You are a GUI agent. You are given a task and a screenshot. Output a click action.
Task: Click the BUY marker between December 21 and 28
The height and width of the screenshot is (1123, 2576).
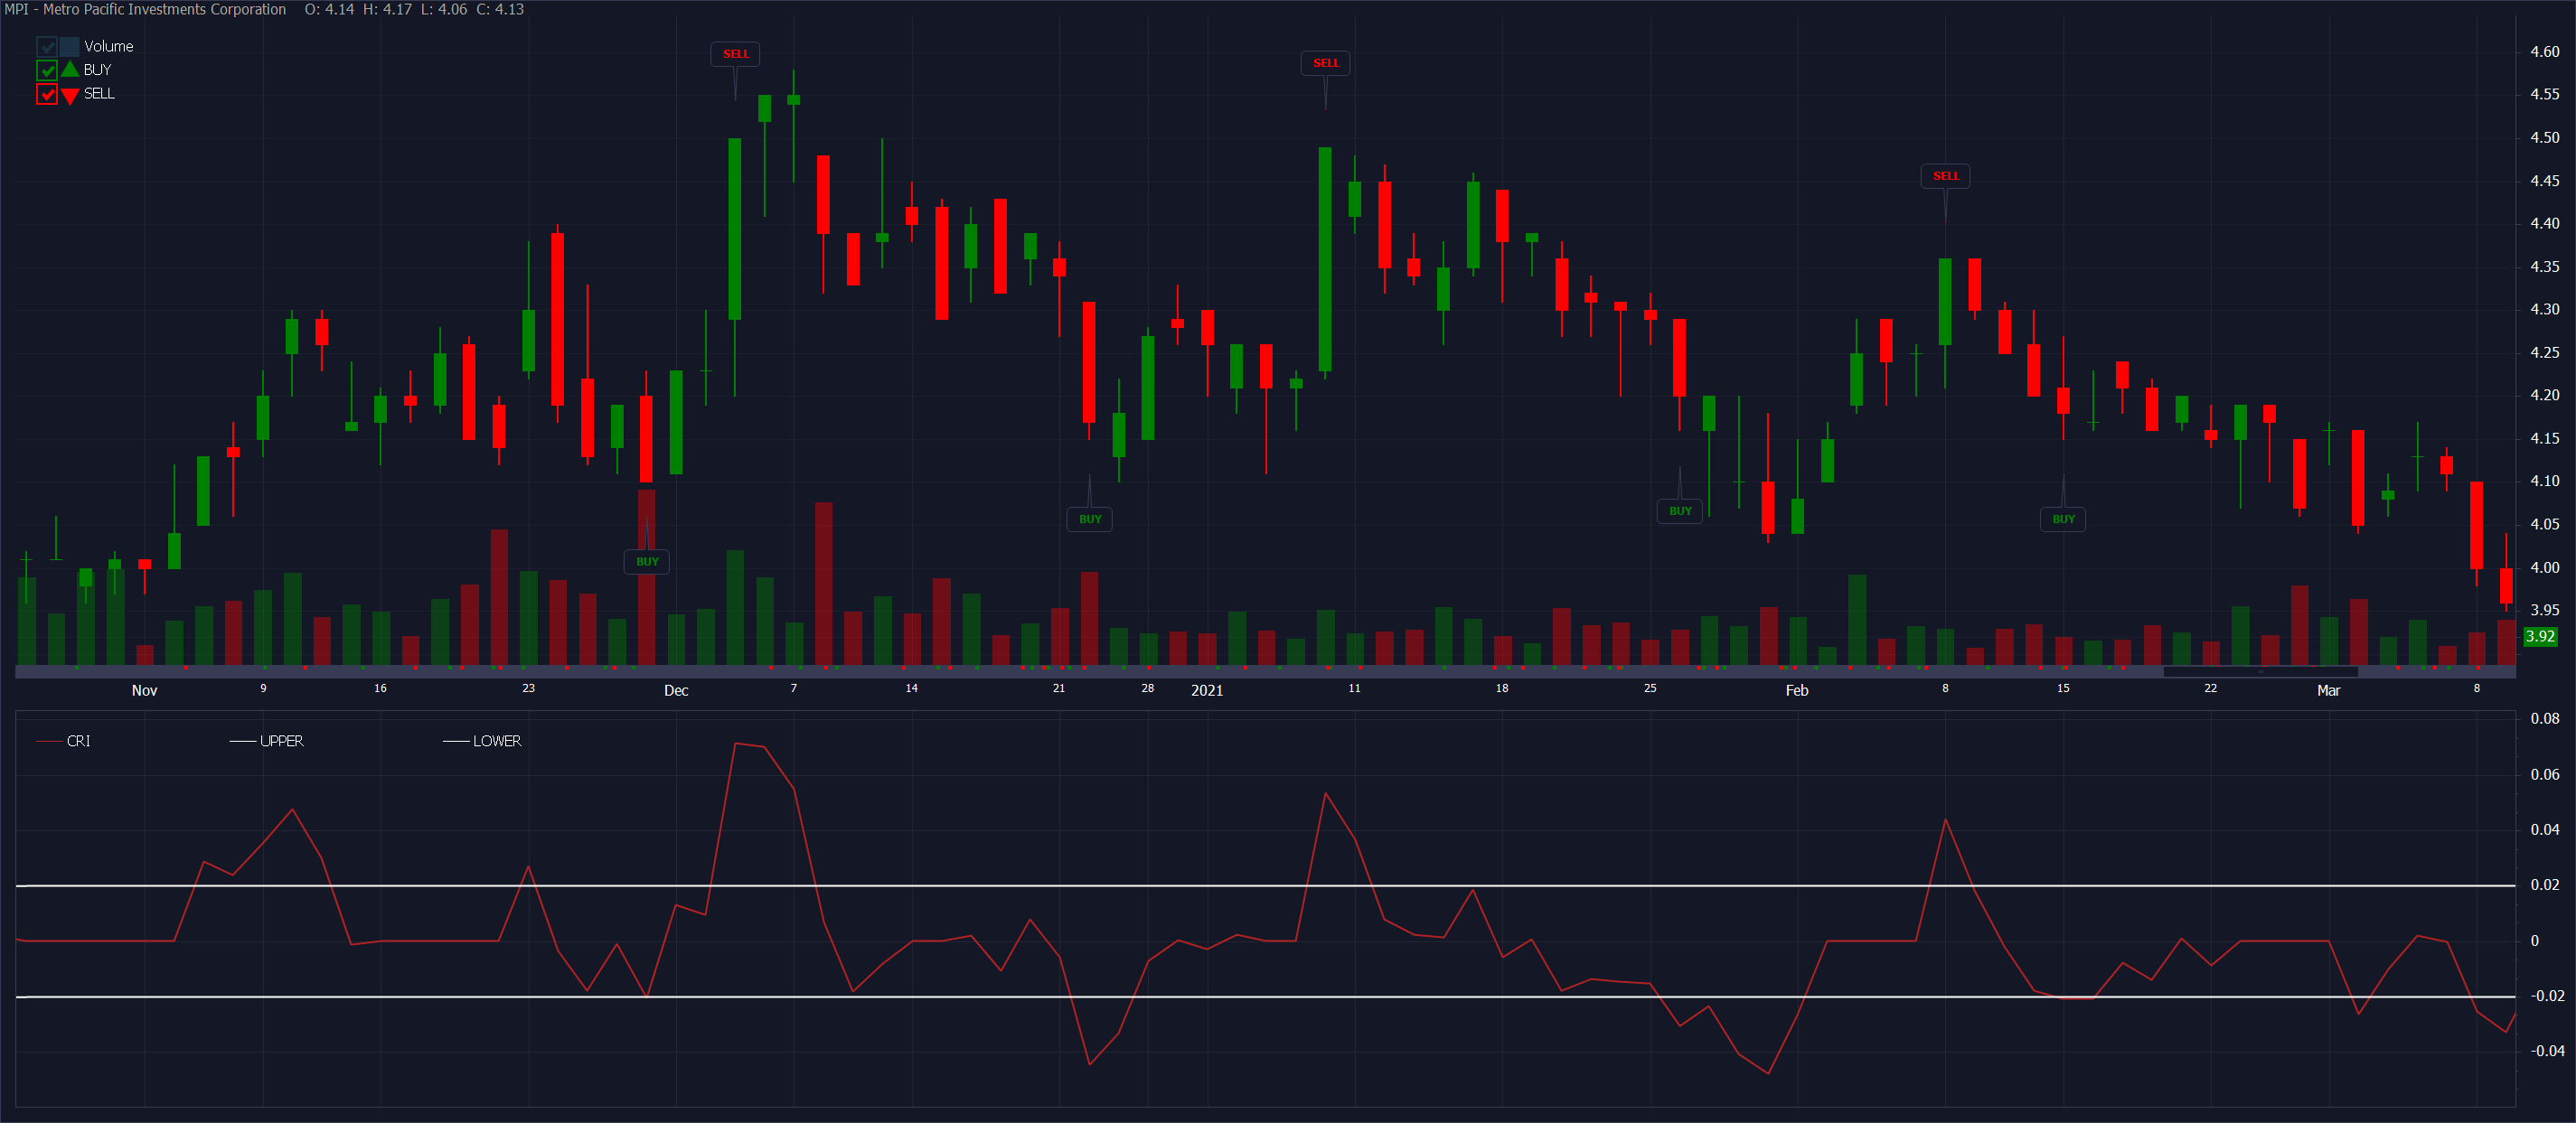[1089, 519]
